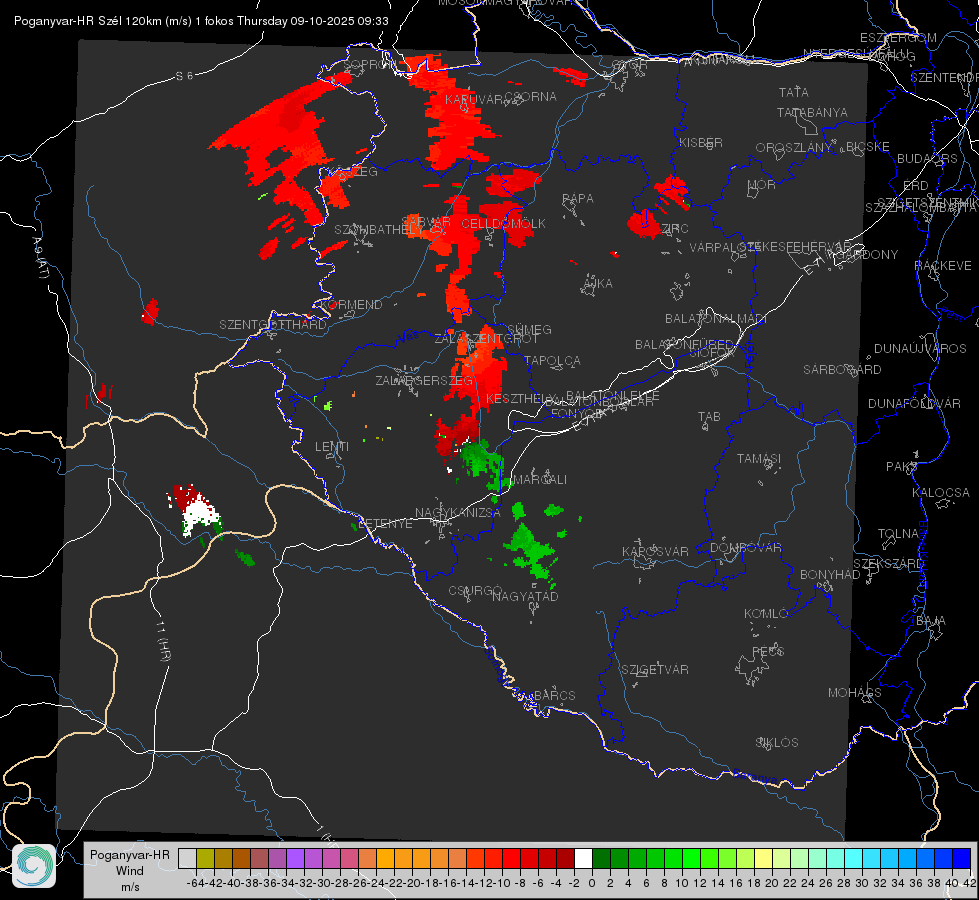Click the '11 (HR)' road label
Image resolution: width=979 pixels, height=900 pixels.
[x=163, y=641]
